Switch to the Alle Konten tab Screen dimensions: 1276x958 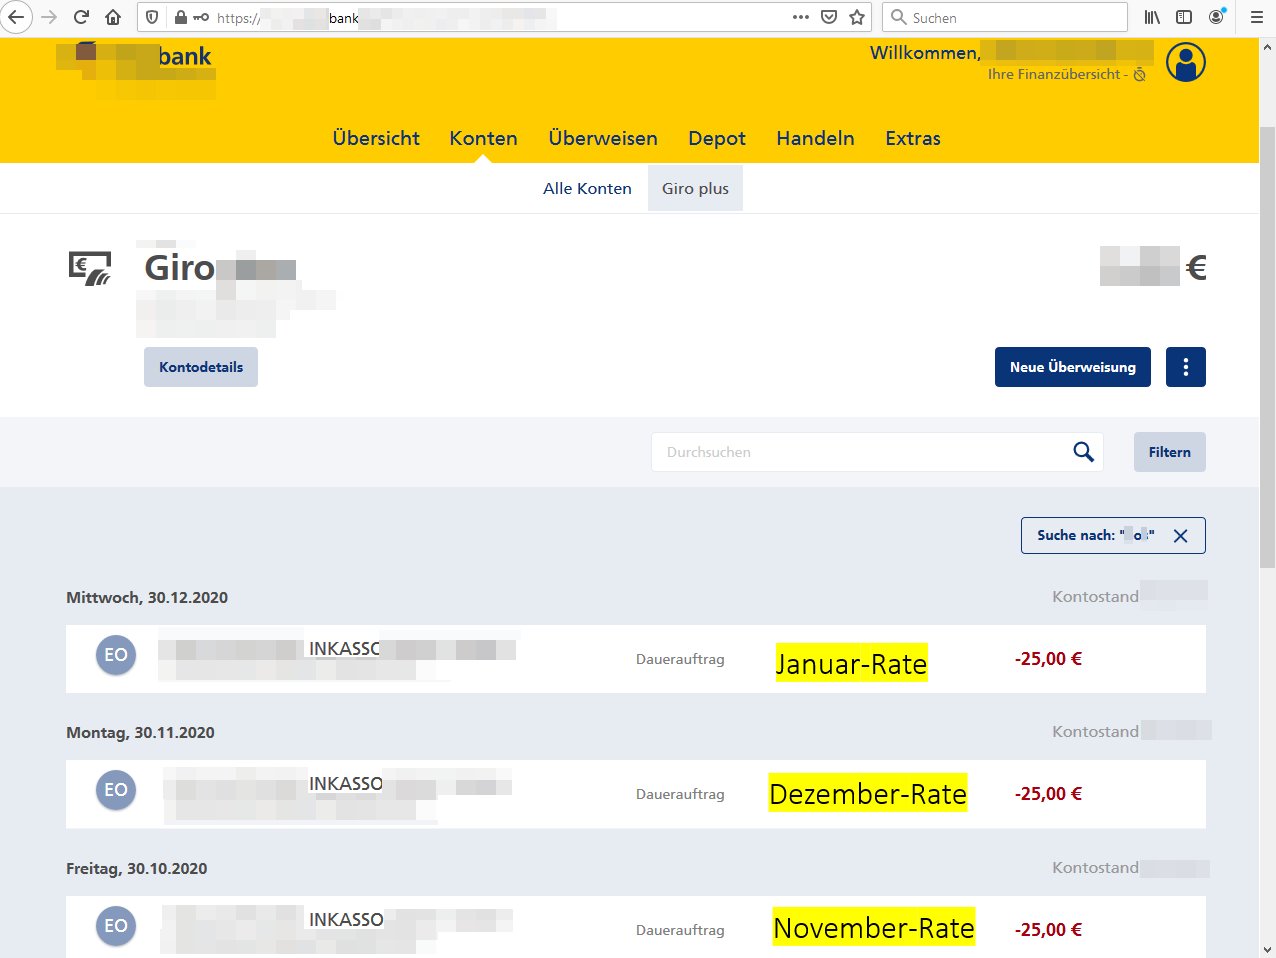coord(587,189)
